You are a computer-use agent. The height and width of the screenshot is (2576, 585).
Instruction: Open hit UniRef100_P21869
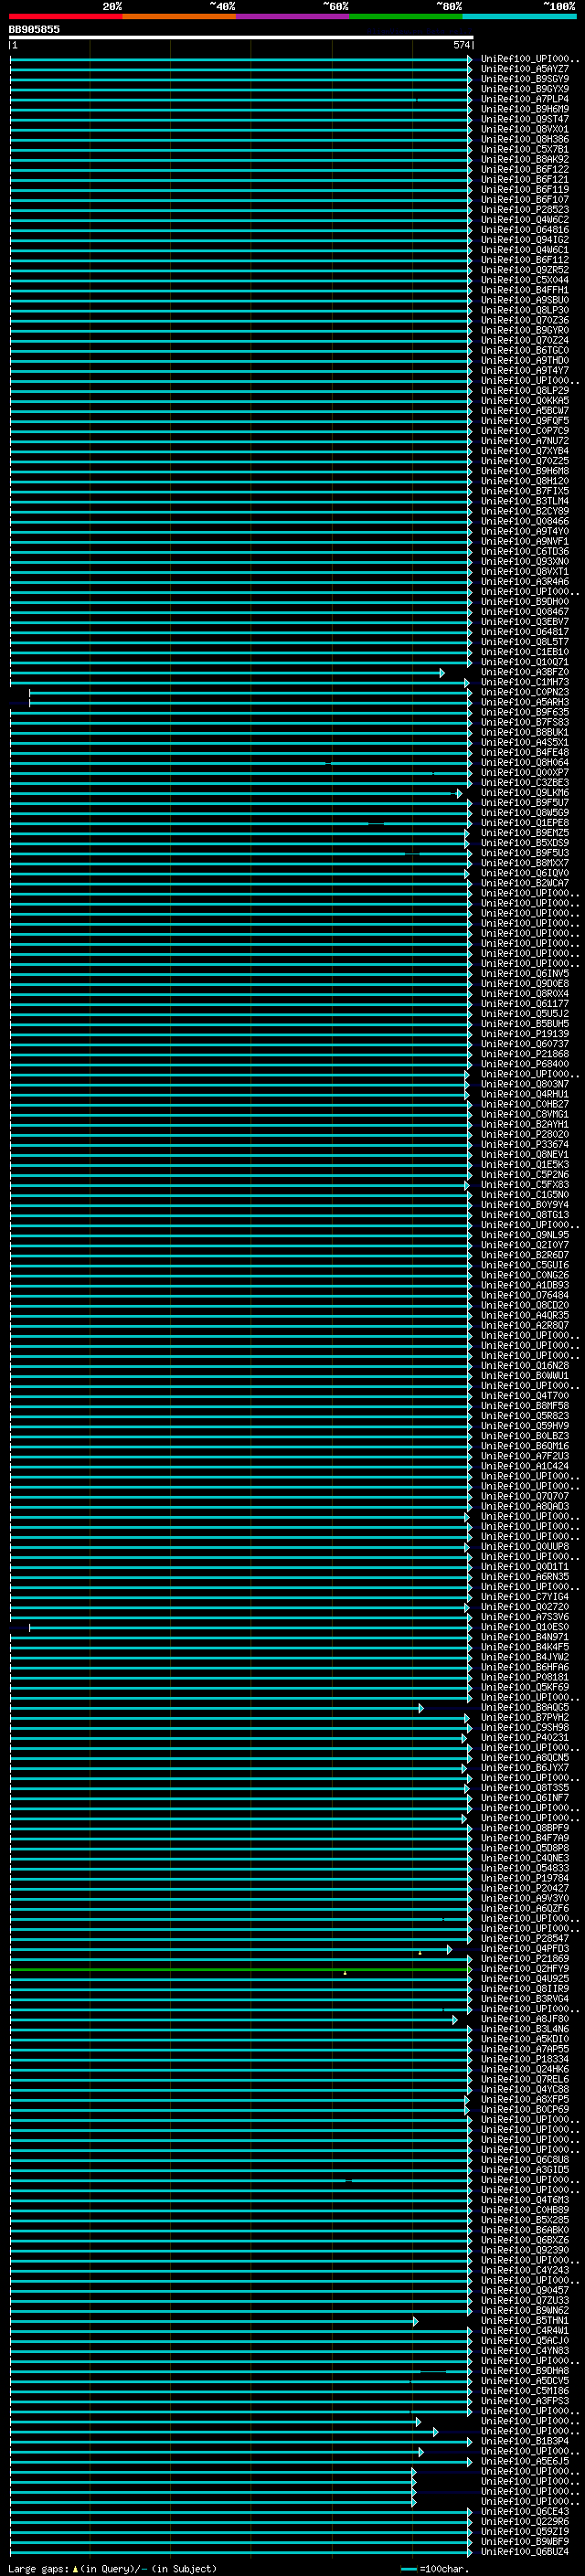(x=525, y=1958)
